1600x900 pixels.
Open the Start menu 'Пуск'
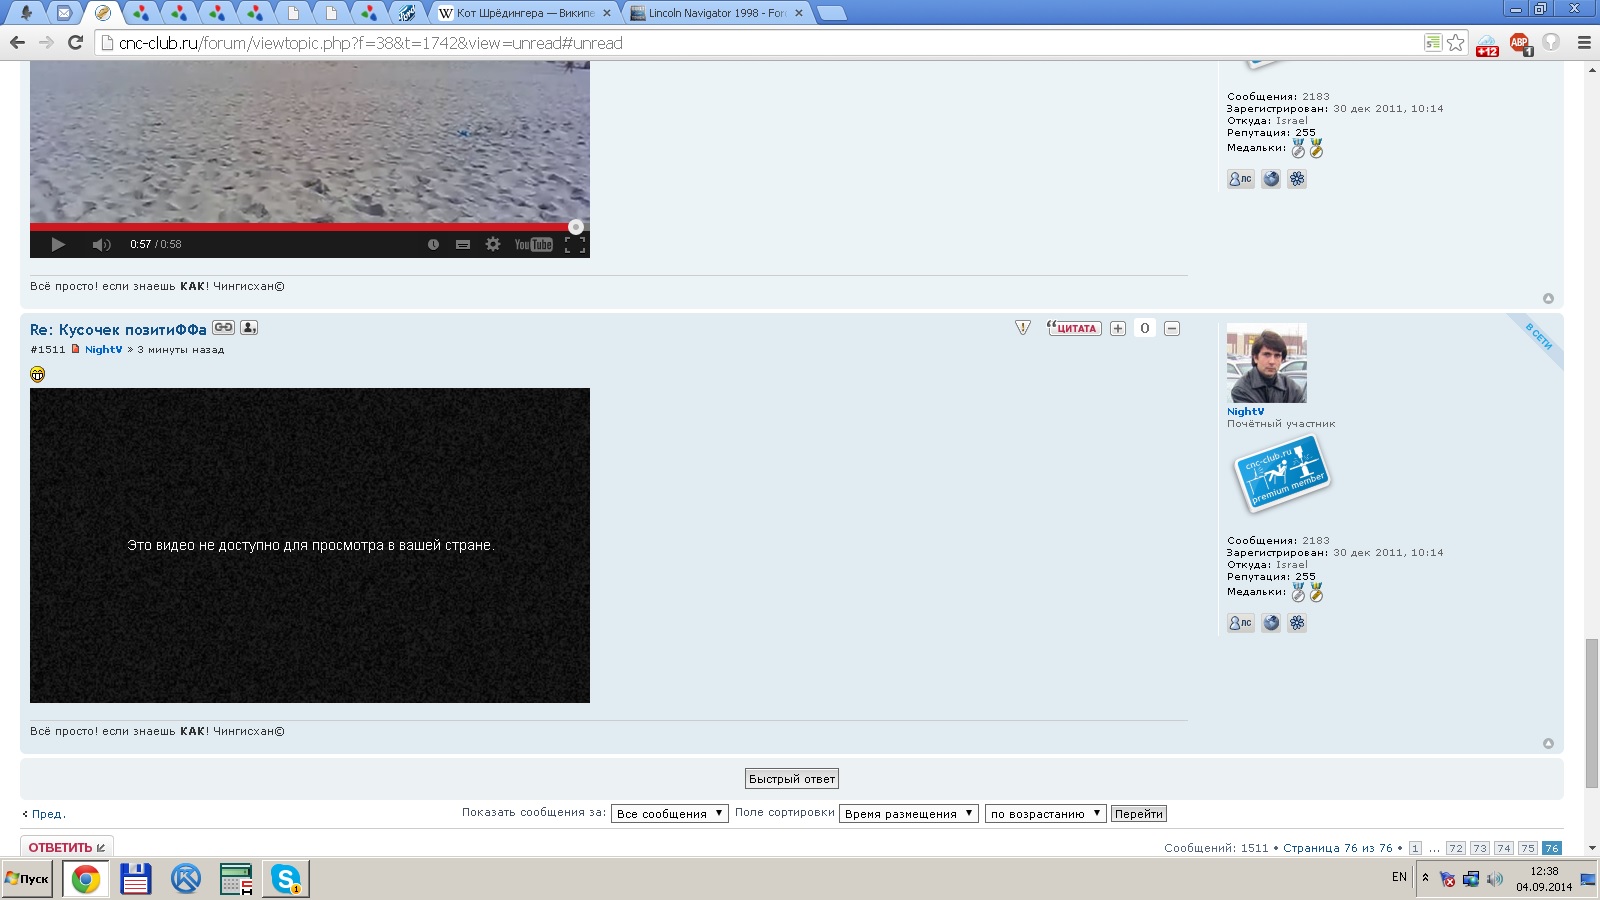(27, 879)
